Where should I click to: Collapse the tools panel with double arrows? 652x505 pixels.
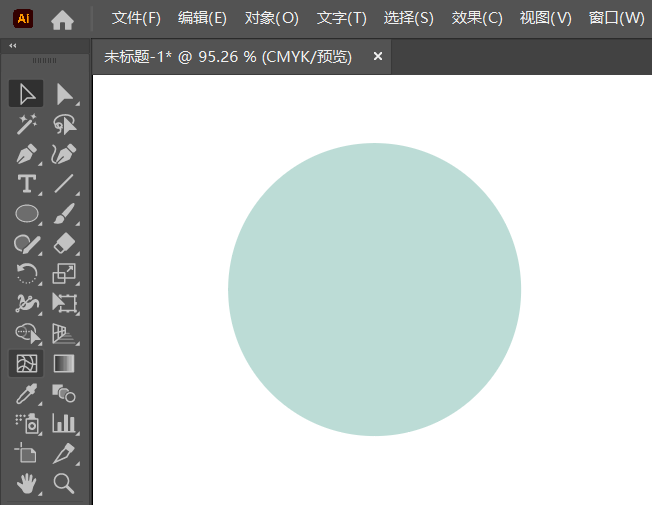tap(13, 46)
